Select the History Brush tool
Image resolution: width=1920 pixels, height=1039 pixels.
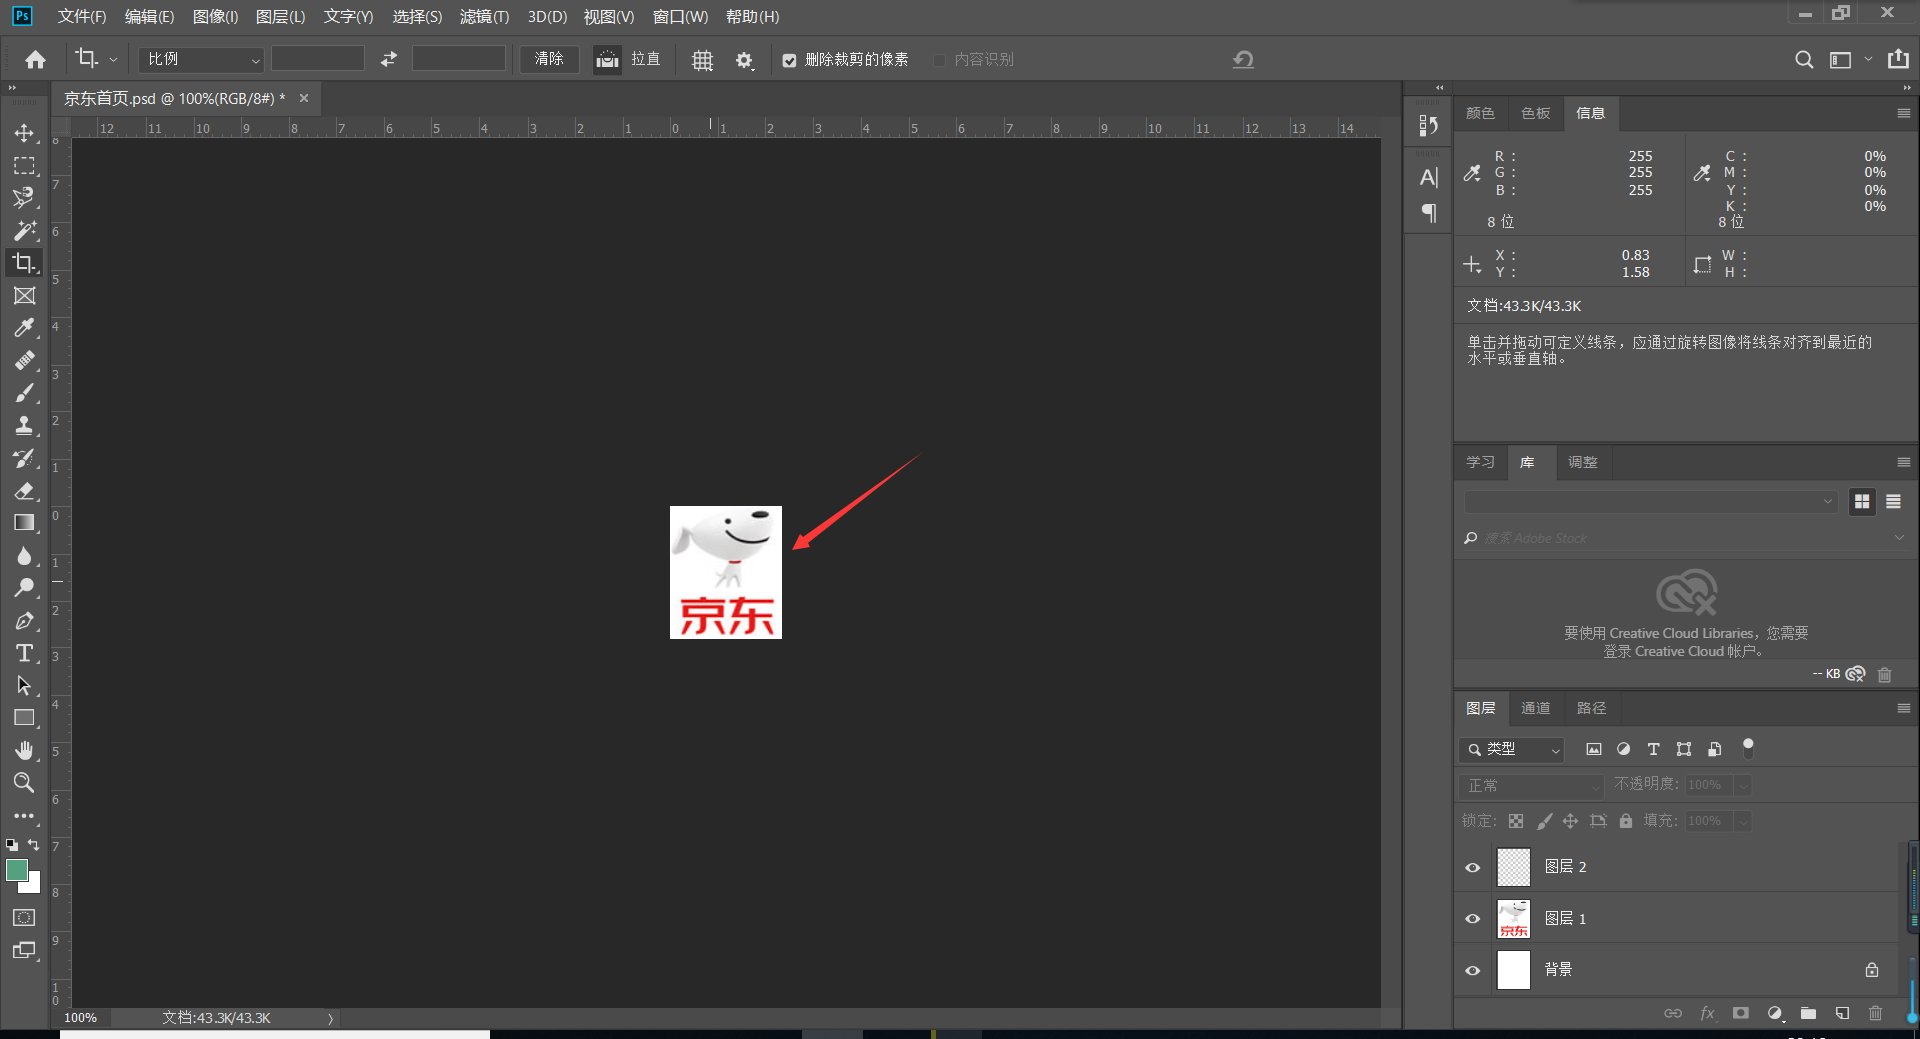pyautogui.click(x=24, y=458)
